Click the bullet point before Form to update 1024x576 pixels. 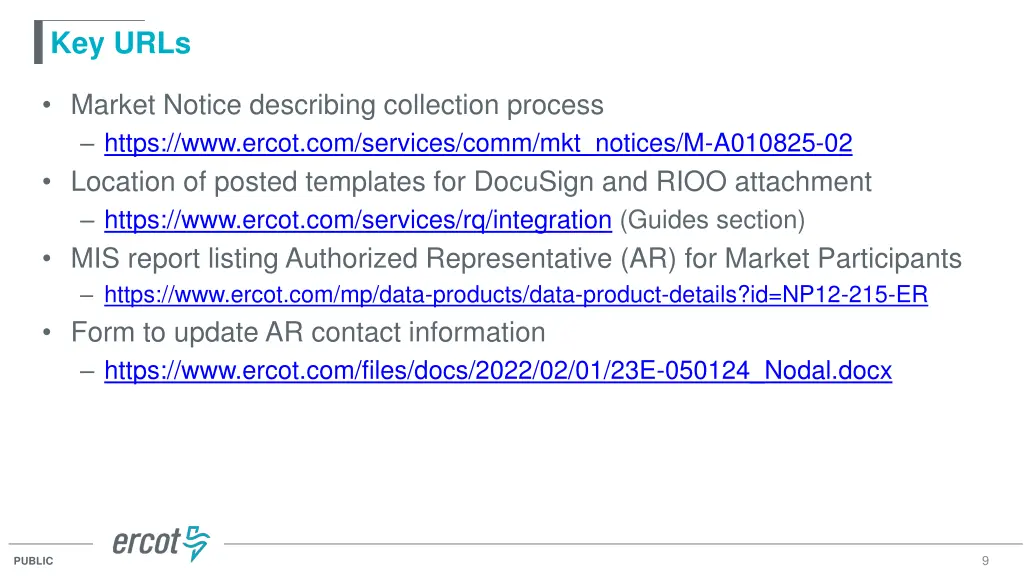(x=46, y=332)
